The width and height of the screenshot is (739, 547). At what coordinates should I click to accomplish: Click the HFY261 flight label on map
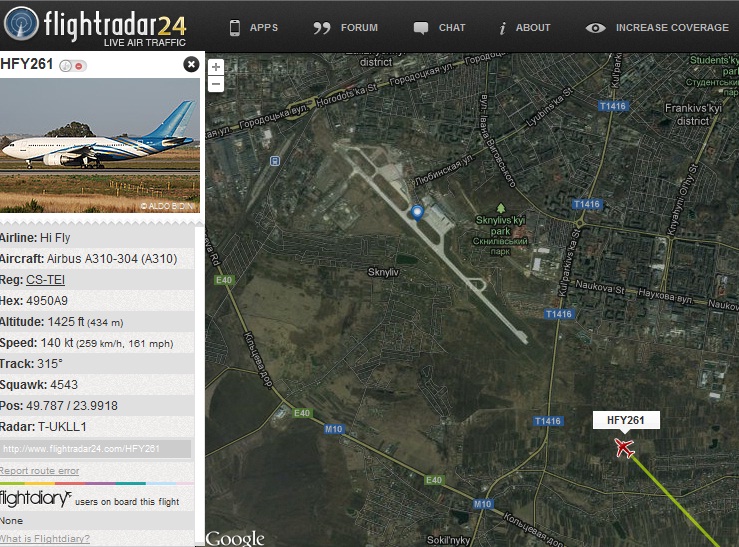[x=626, y=420]
